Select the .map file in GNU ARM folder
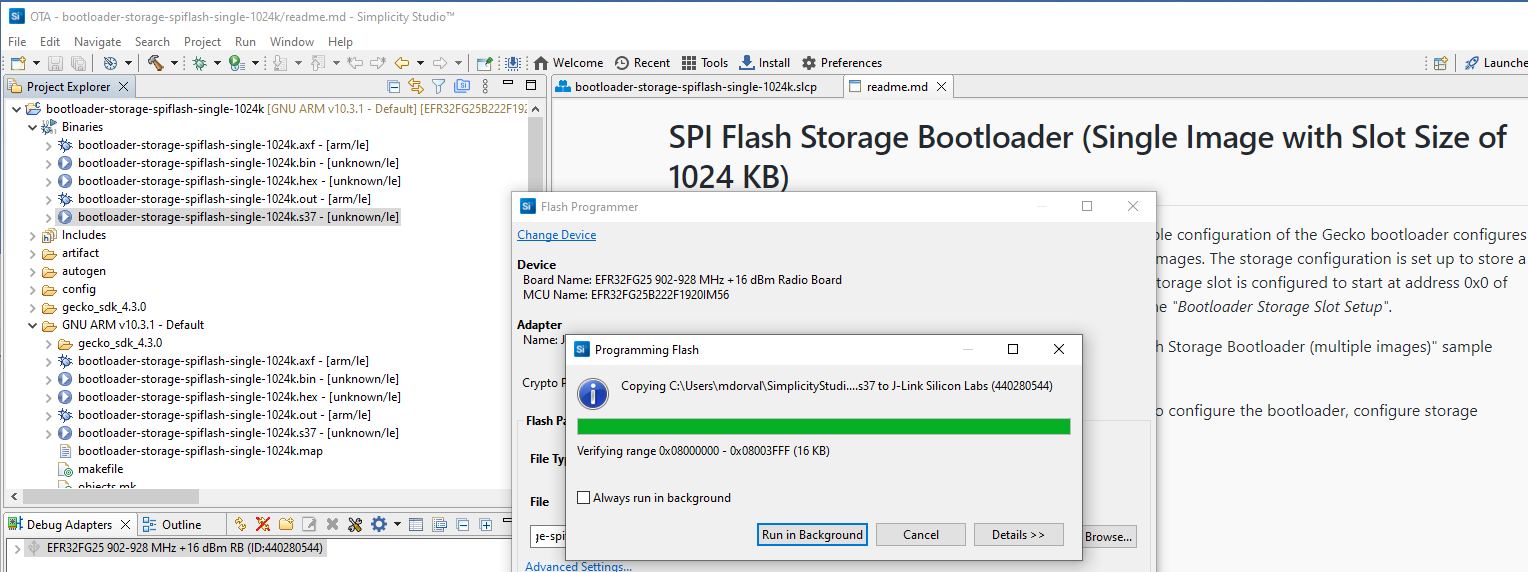Viewport: 1528px width, 572px height. pos(200,451)
